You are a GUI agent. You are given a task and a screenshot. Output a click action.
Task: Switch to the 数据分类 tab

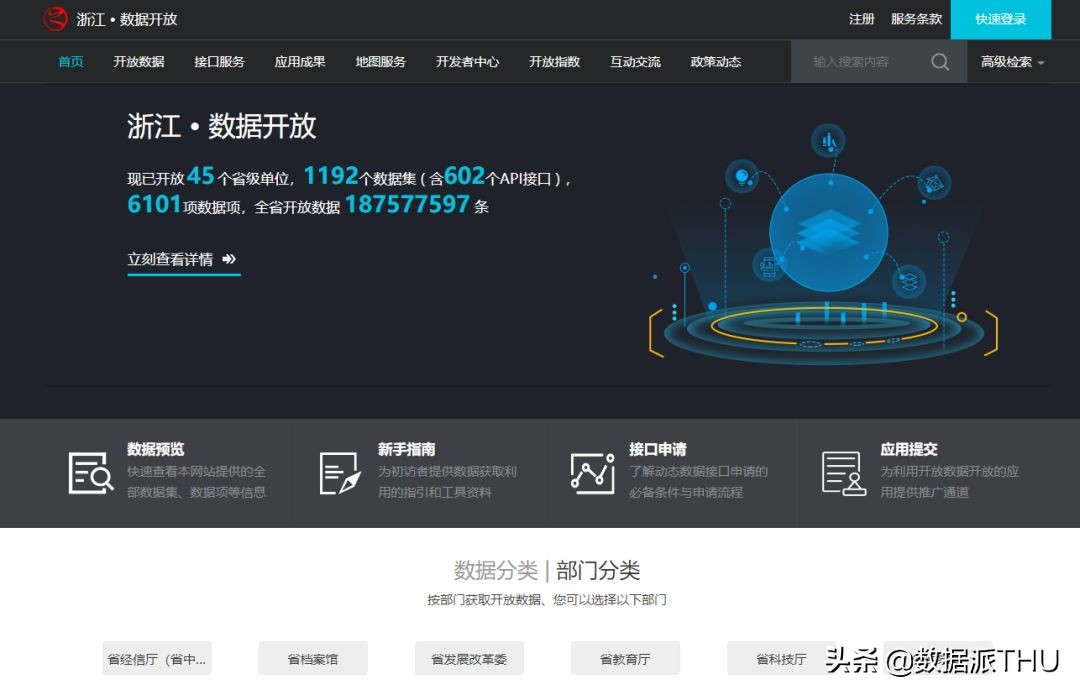coord(497,571)
